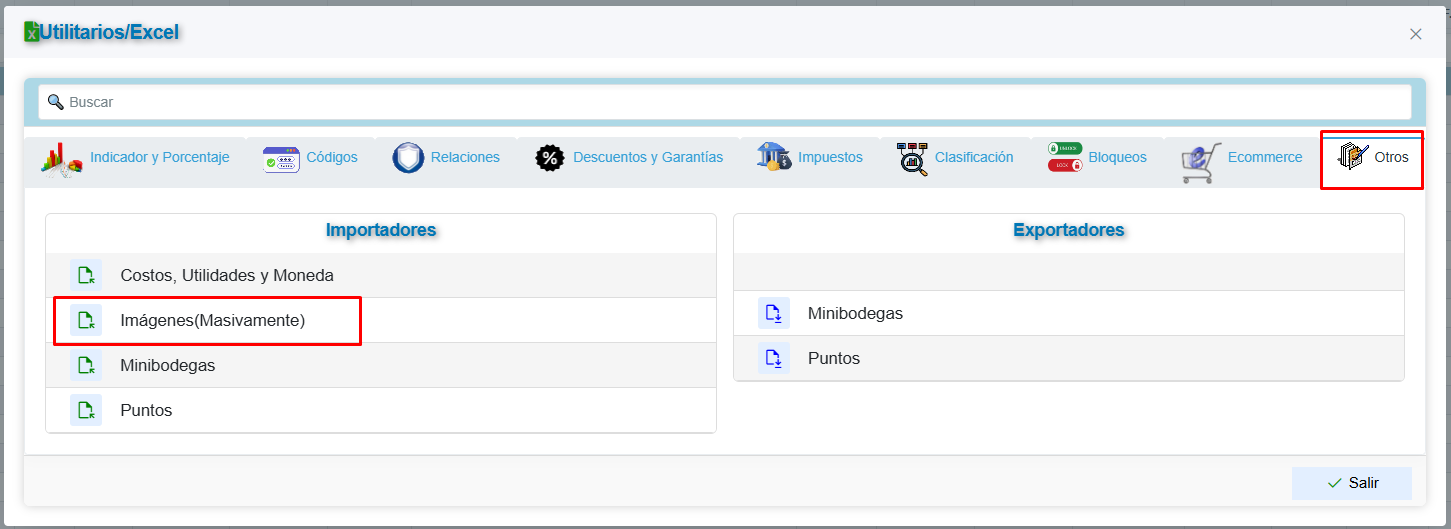Click the Otros papers-and-pen icon
Screen dimensions: 1451x529
coord(1353,157)
